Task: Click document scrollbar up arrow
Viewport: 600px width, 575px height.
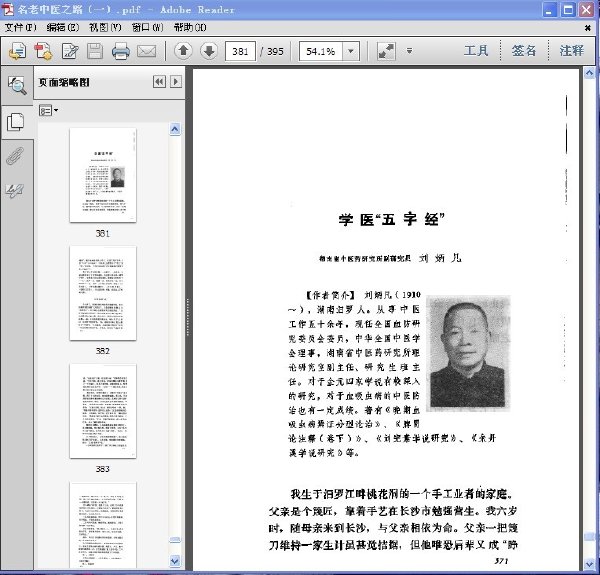Action: click(x=589, y=73)
